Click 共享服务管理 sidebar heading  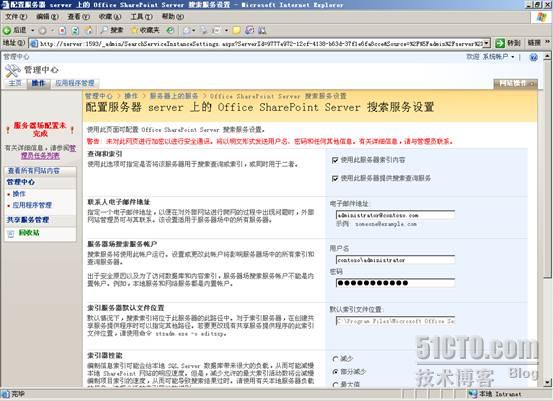(28, 220)
